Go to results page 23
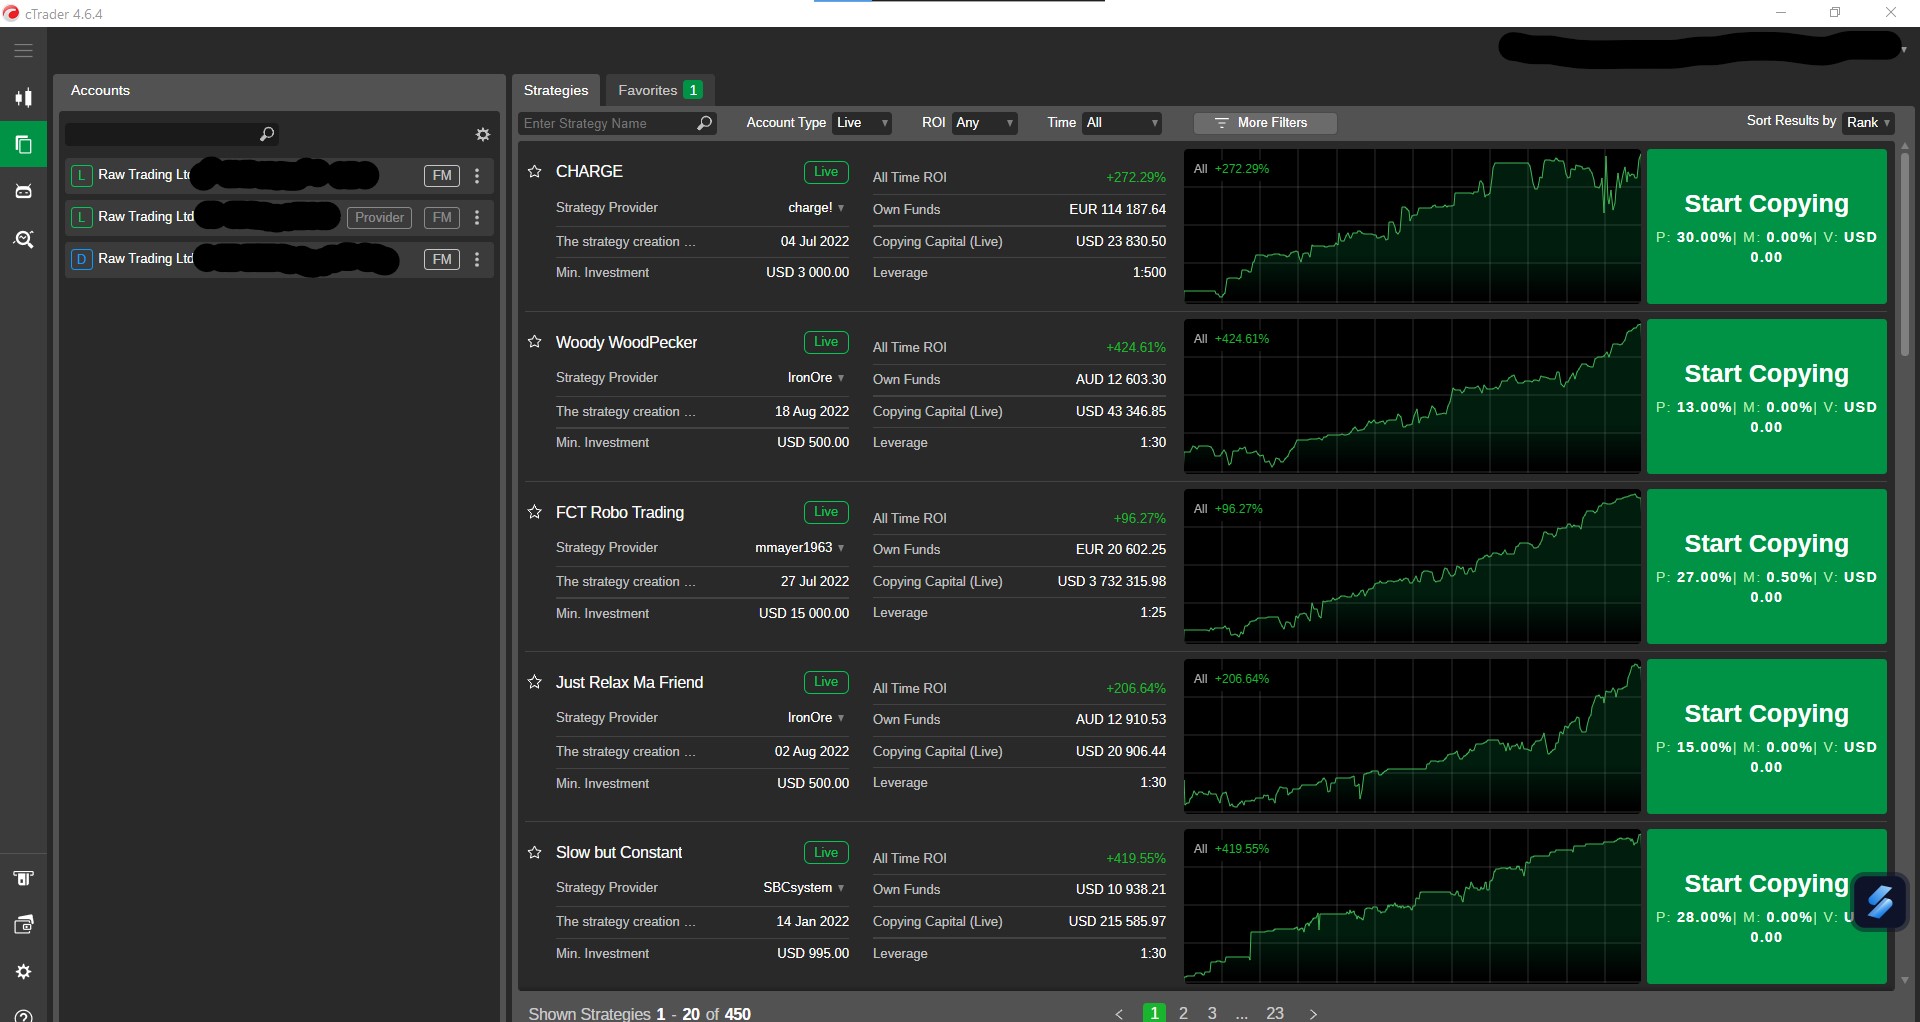 [x=1275, y=1013]
